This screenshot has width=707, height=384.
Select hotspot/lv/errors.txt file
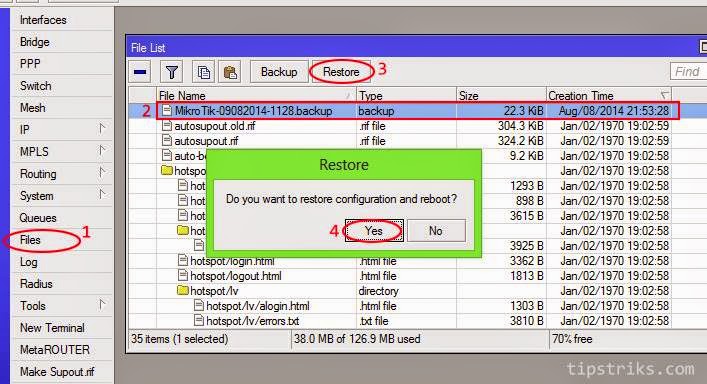[x=252, y=321]
